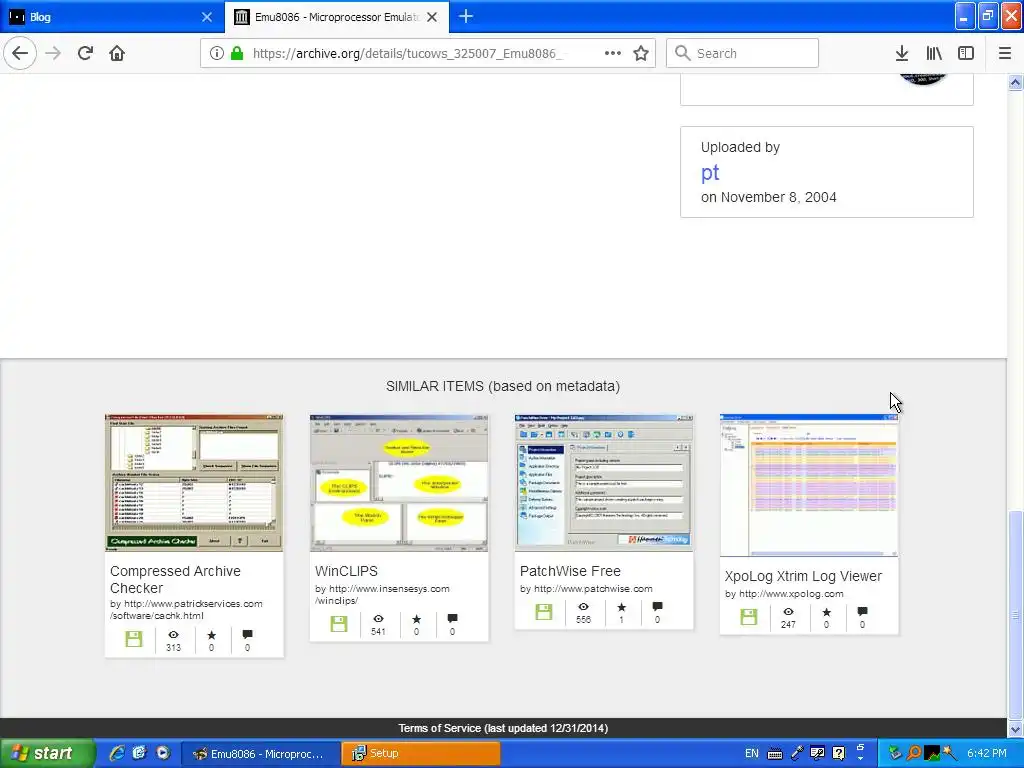Click the taskbar clock 6:42 PM
The image size is (1024, 768).
(987, 753)
